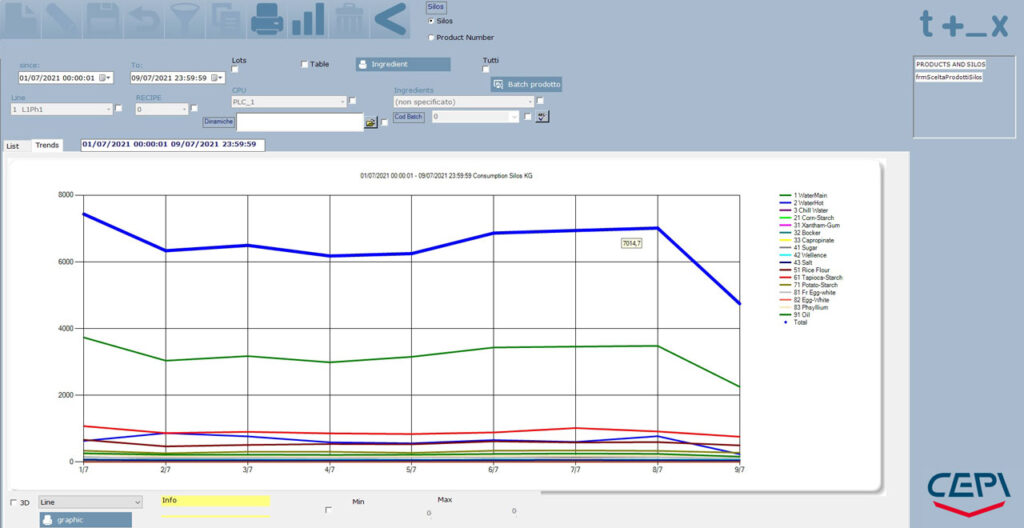Enable the Table checkbox
This screenshot has width=1024, height=528.
click(x=304, y=64)
